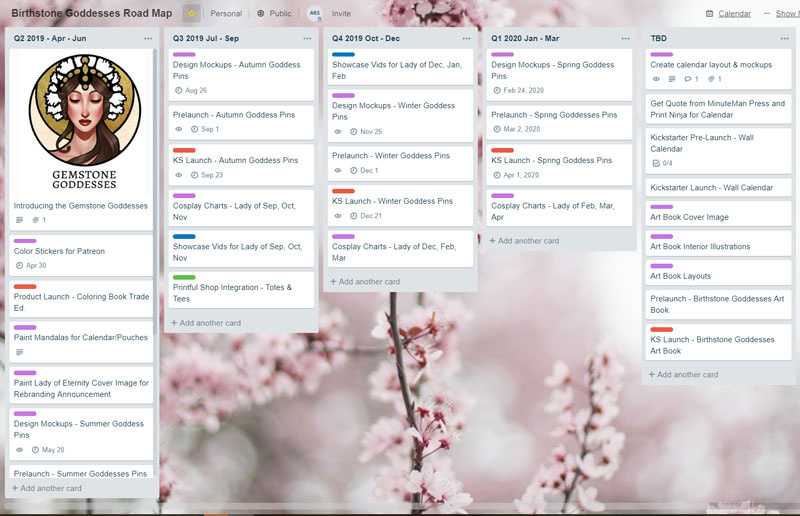Click the globe icon beside Public
800x516 pixels.
[x=261, y=14]
